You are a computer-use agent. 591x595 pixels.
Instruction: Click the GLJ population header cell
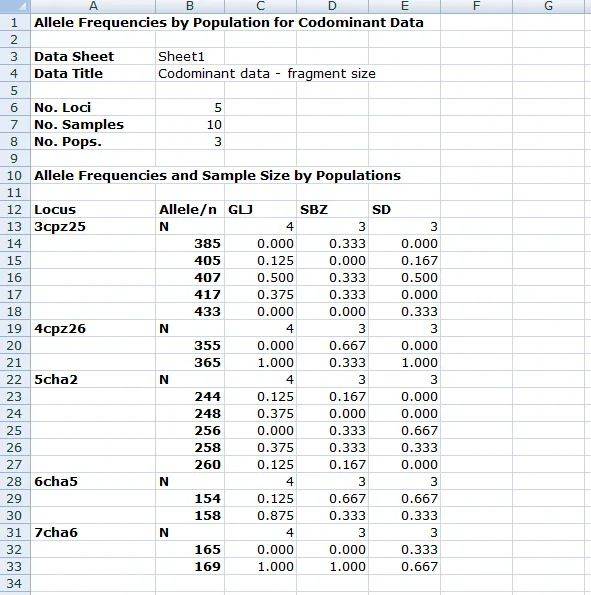[260, 209]
